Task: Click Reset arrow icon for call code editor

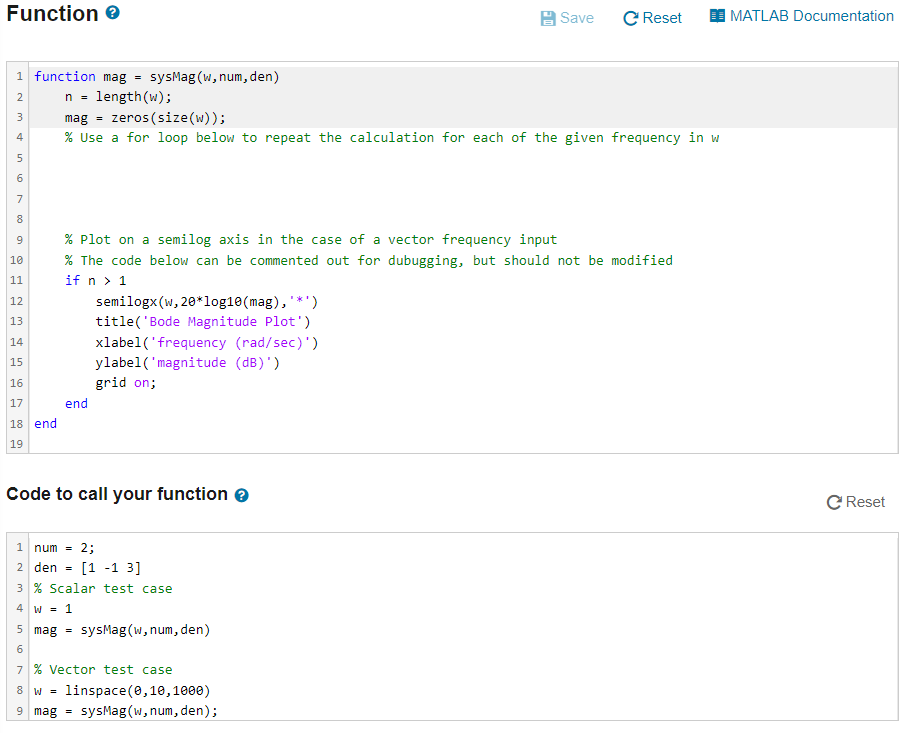Action: coord(834,502)
